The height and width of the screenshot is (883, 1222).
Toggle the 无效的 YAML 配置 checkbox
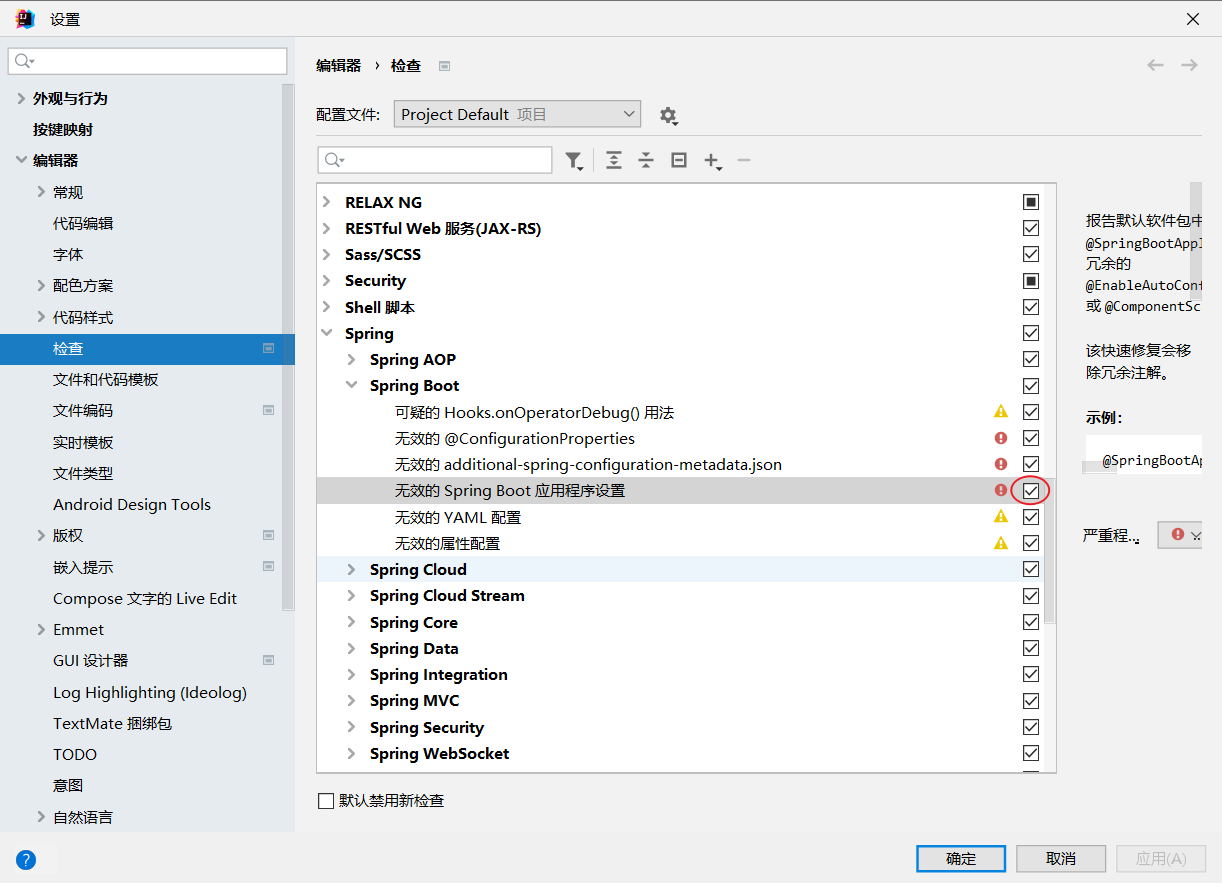(1031, 517)
